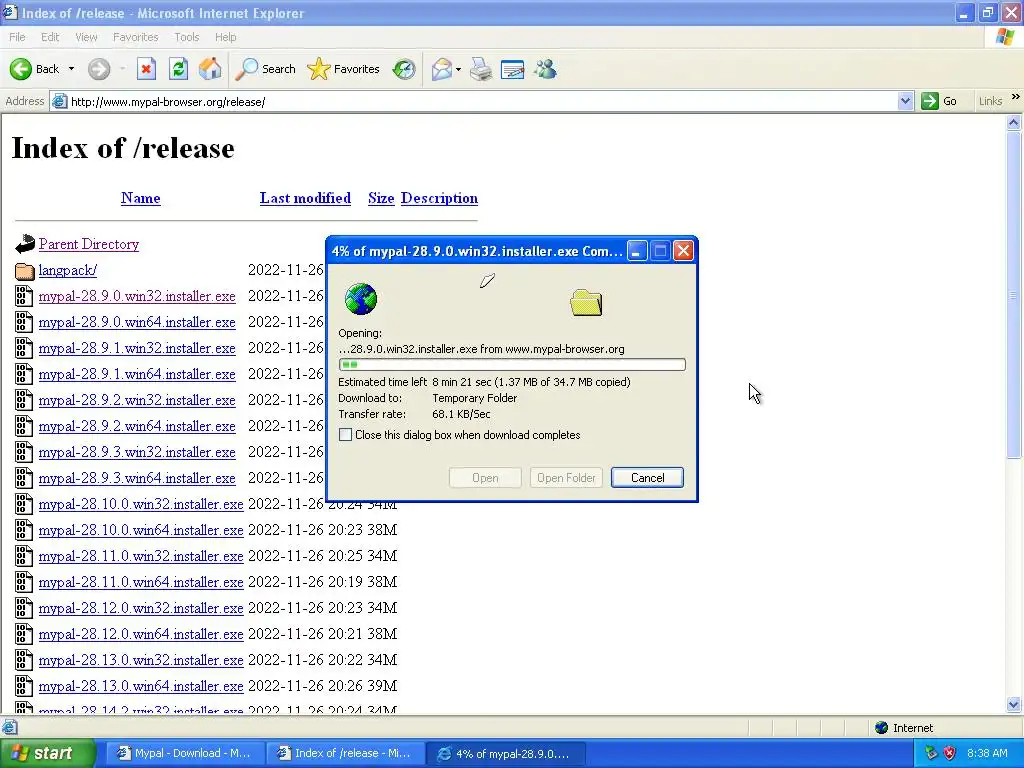Click the Go button arrow icon
1024x768 pixels.
coord(929,101)
